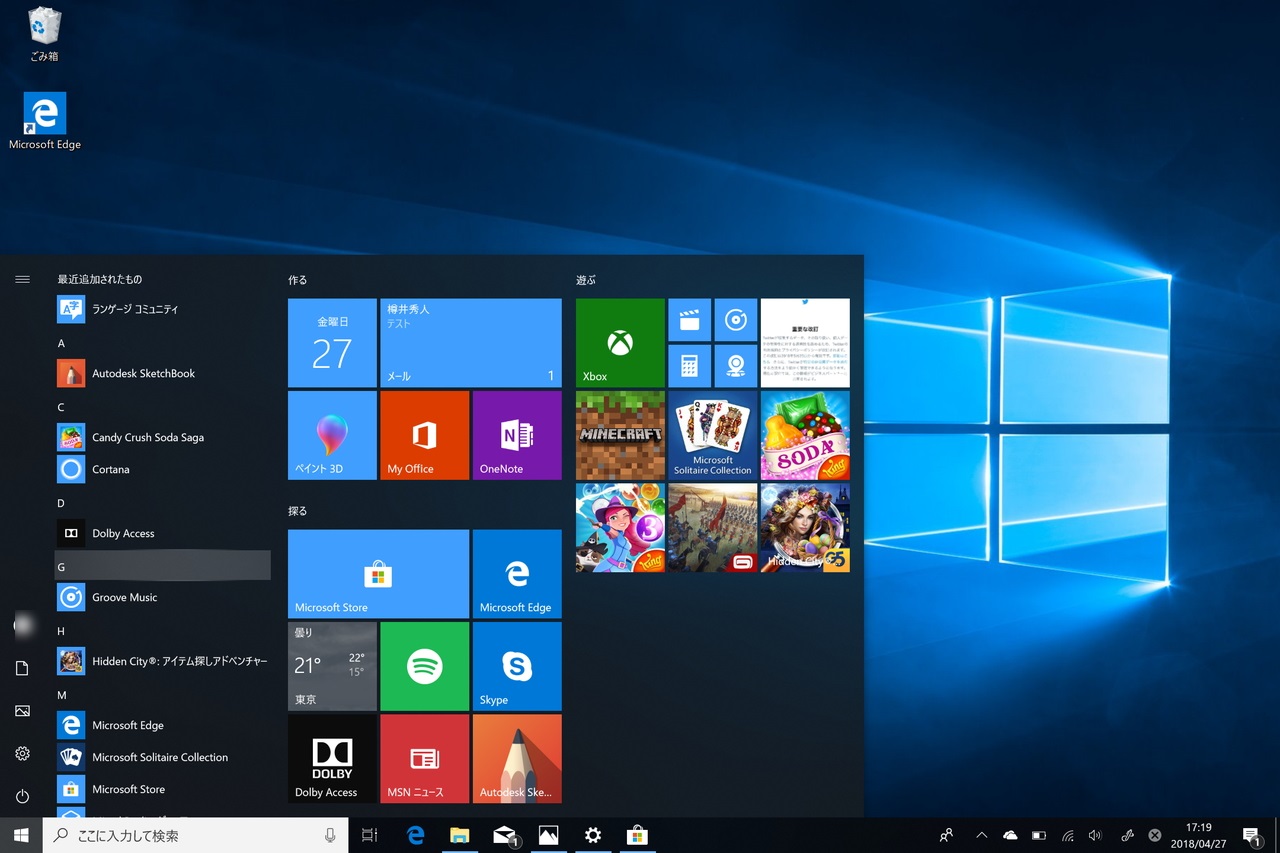
Task: Open Dolby Access in the app list
Action: pyautogui.click(x=163, y=533)
